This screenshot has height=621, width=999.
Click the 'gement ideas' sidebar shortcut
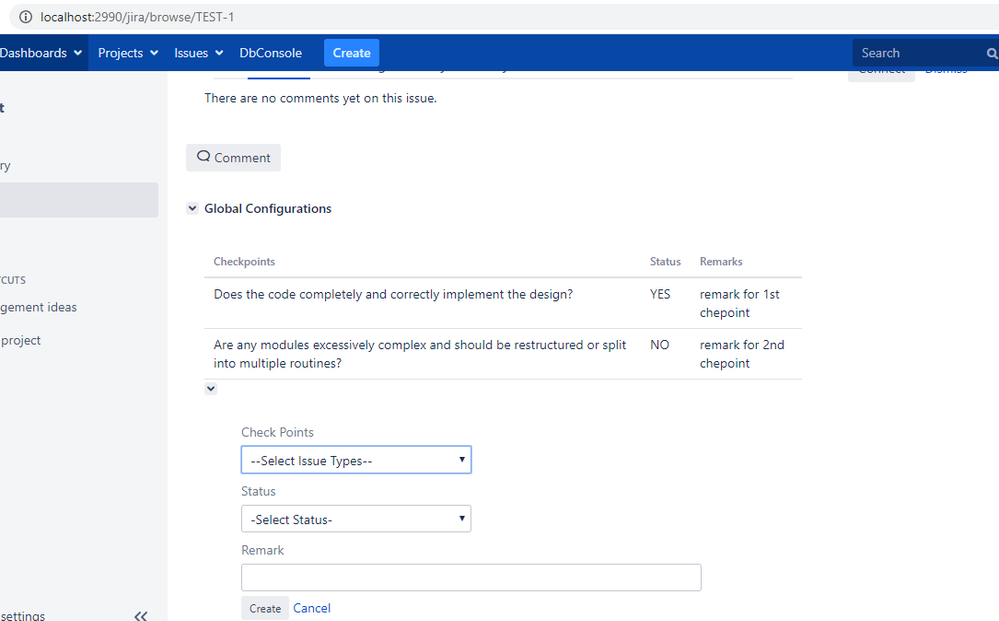(38, 307)
